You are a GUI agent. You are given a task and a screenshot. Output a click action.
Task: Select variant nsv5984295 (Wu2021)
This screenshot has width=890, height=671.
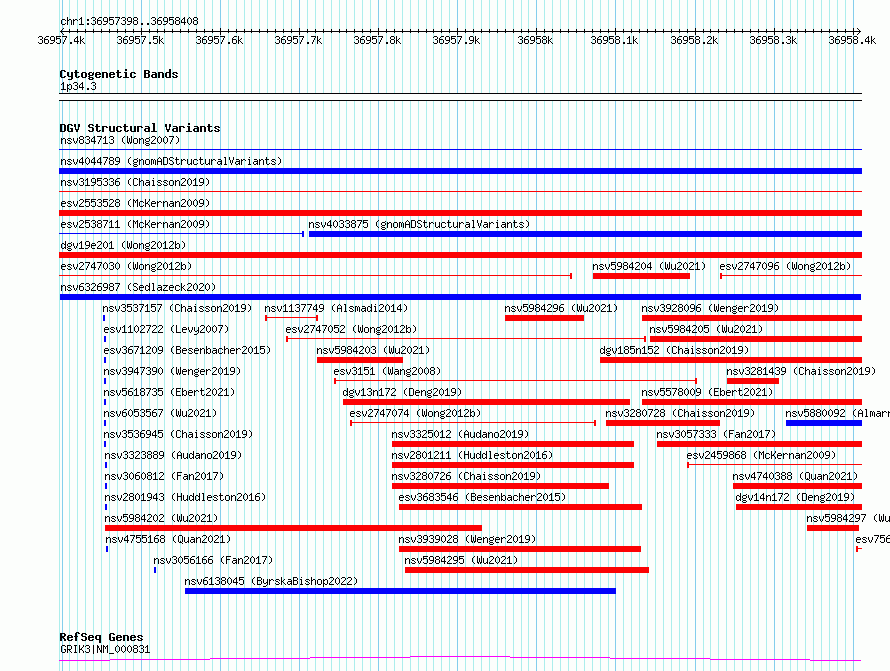[461, 560]
